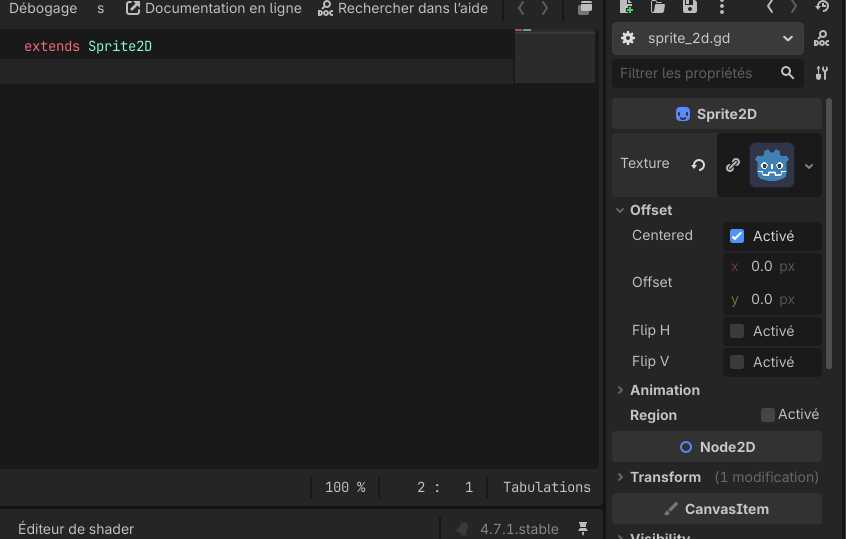Go to next object in inspector history
The image size is (846, 539).
[x=793, y=6]
